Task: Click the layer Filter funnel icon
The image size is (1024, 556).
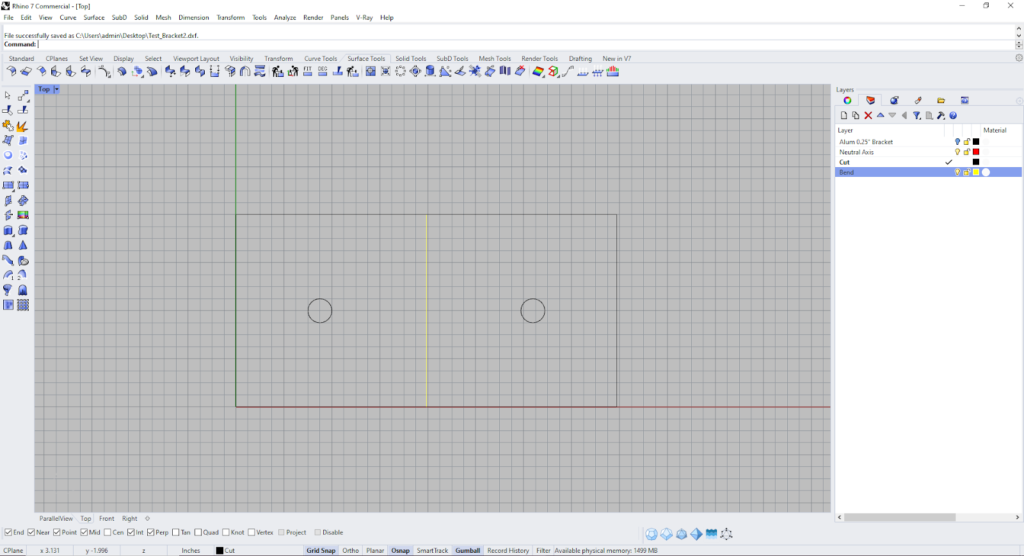Action: point(916,116)
